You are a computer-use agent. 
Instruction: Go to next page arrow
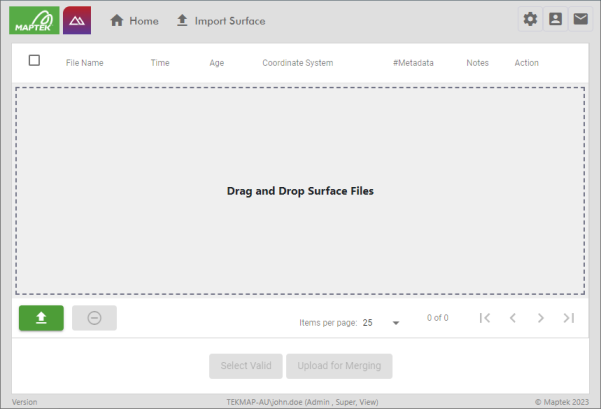(540, 318)
